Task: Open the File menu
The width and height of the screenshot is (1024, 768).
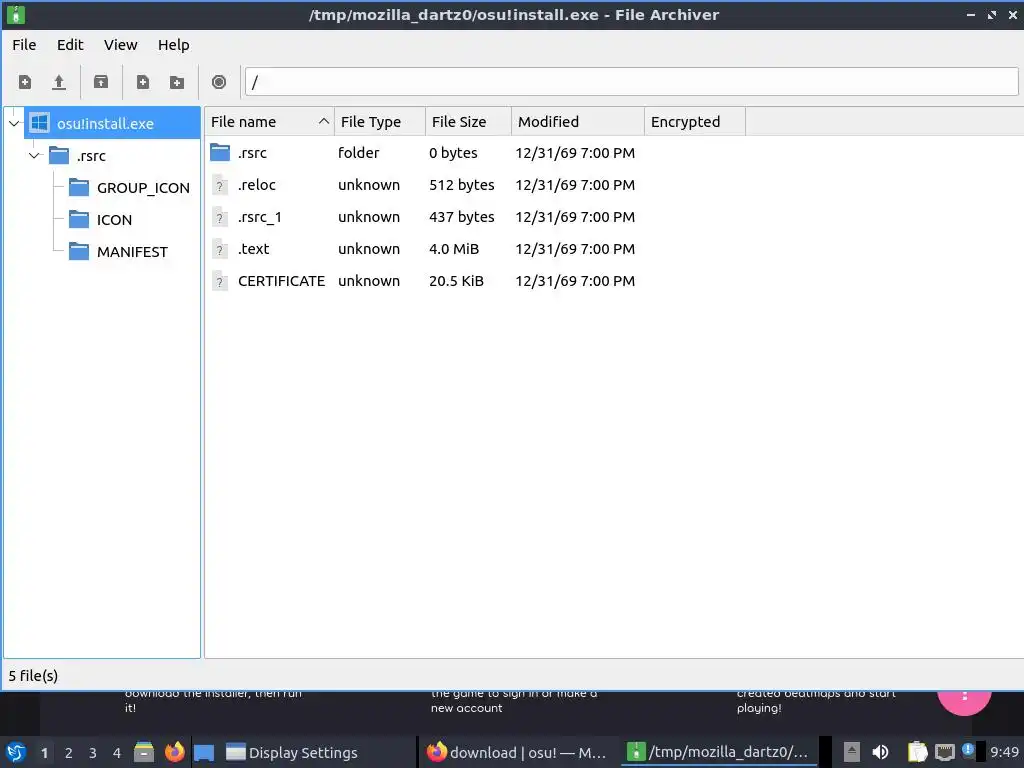Action: coord(24,45)
